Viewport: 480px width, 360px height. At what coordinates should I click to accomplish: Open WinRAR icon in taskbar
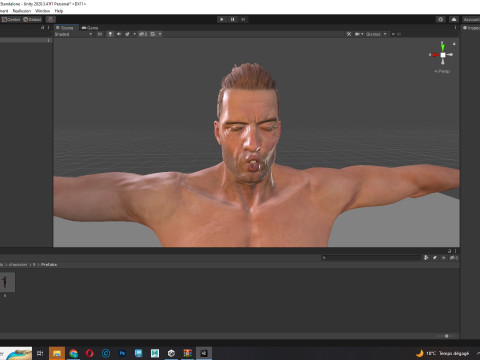pos(188,353)
